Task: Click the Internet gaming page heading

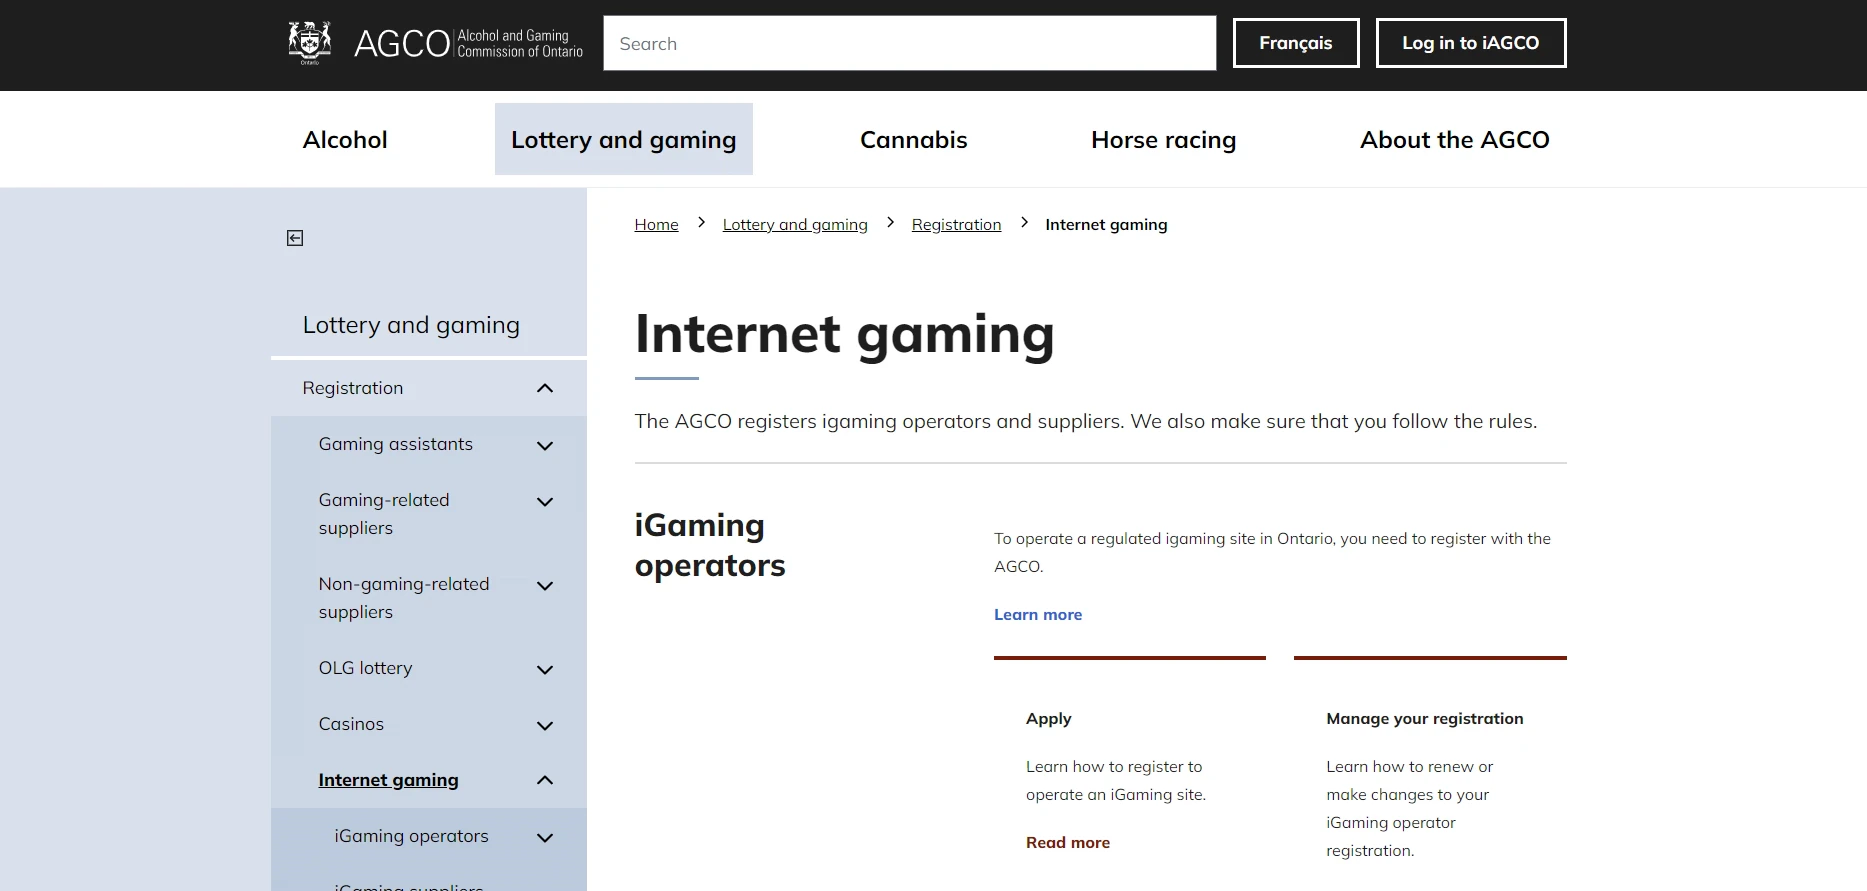Action: click(844, 335)
